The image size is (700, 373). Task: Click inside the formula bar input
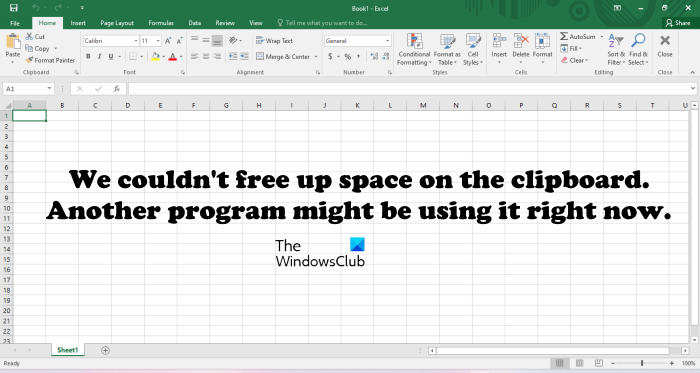408,89
